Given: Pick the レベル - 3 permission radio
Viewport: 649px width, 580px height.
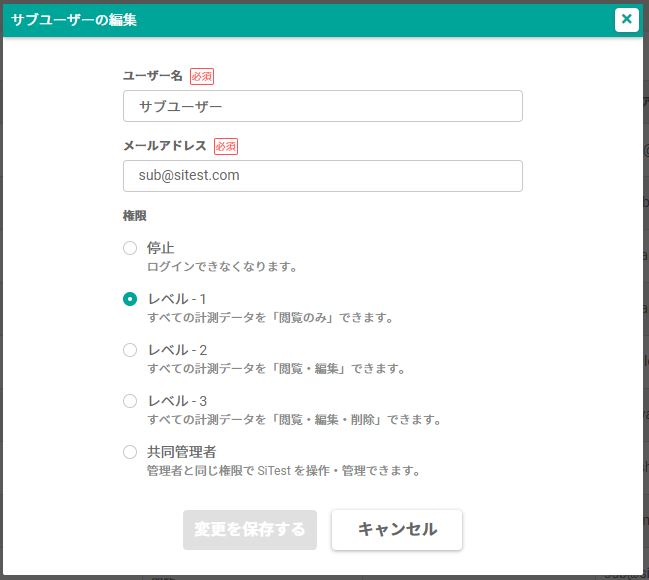Looking at the screenshot, I should [130, 401].
